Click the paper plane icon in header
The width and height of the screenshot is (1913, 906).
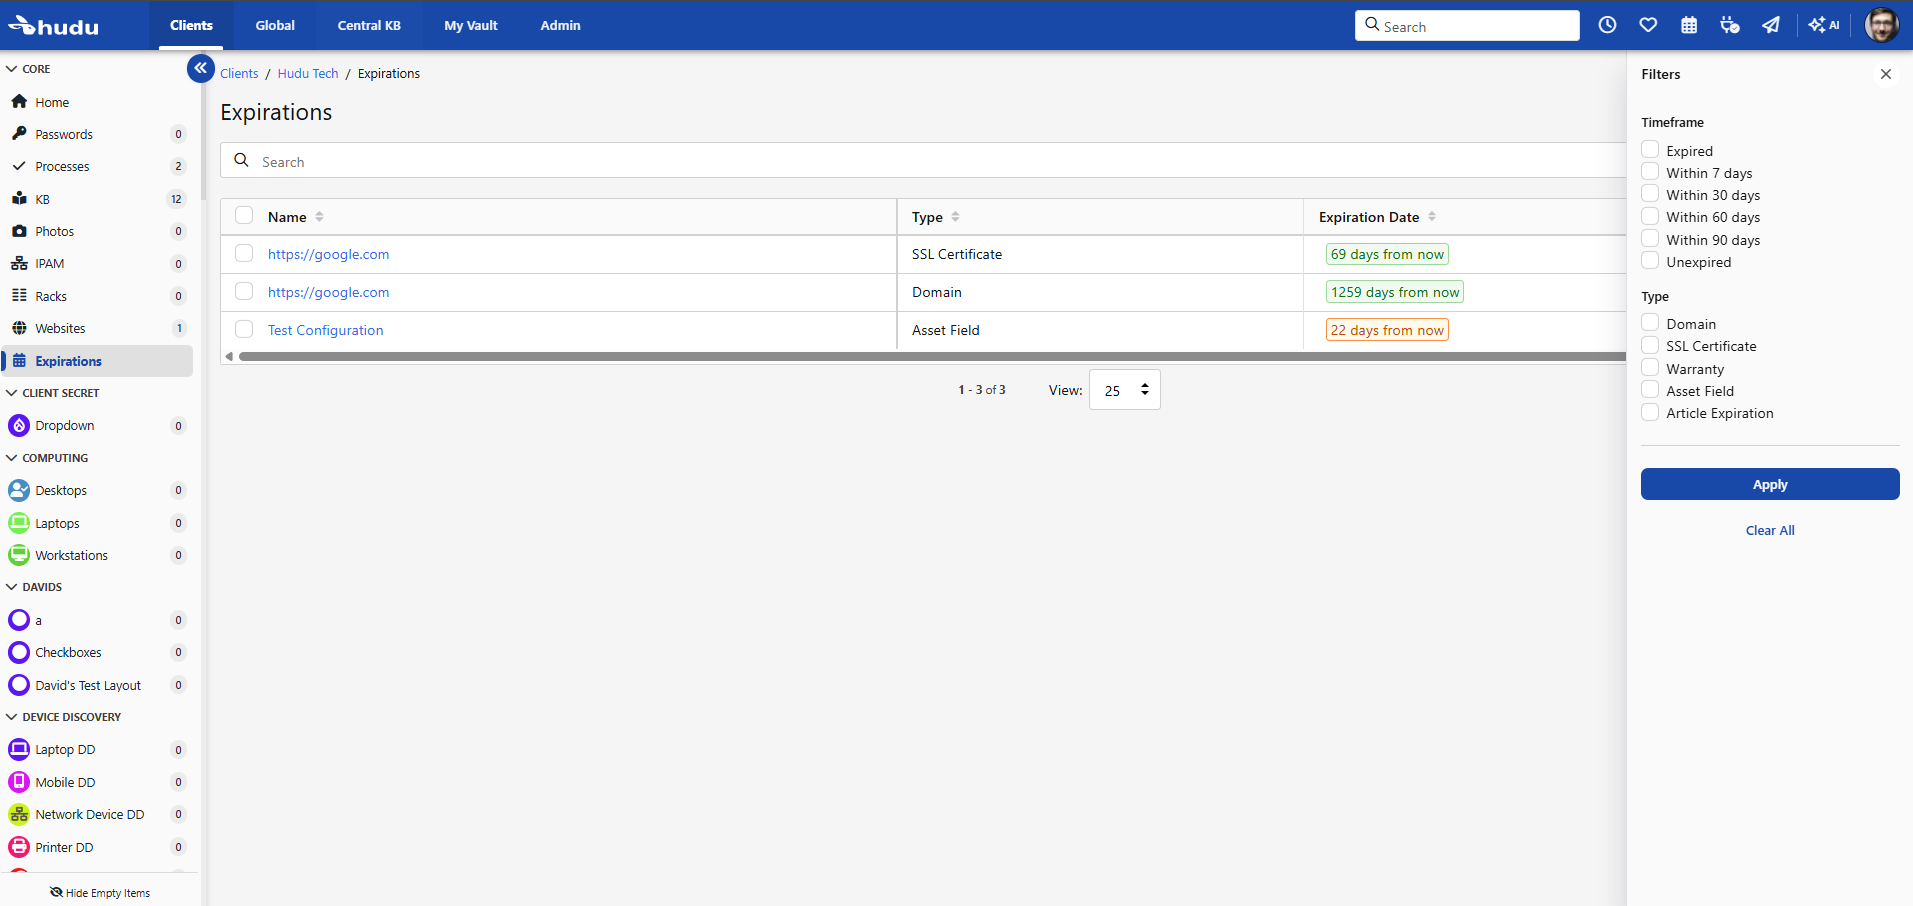(x=1771, y=25)
